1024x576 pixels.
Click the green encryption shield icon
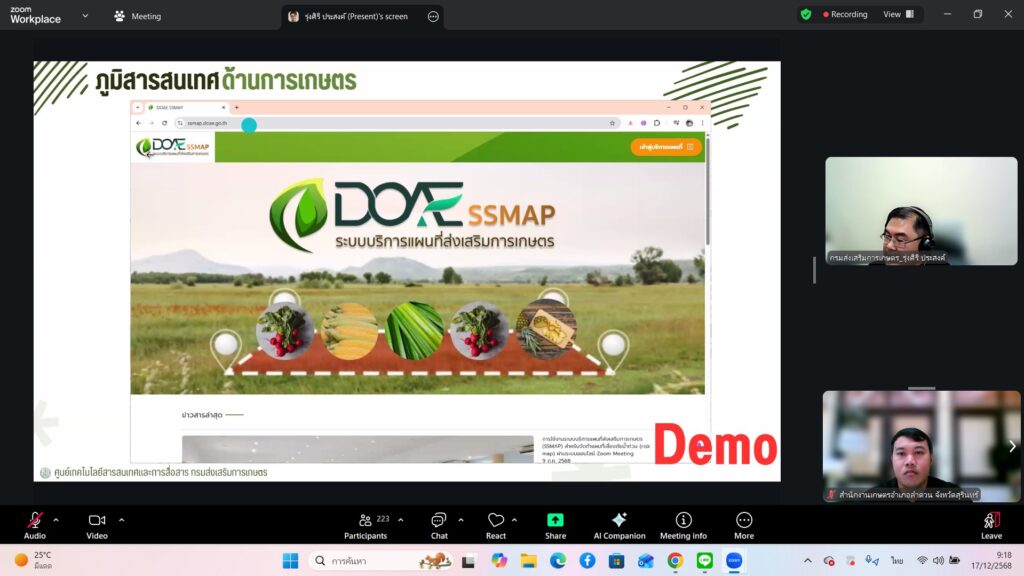click(806, 15)
